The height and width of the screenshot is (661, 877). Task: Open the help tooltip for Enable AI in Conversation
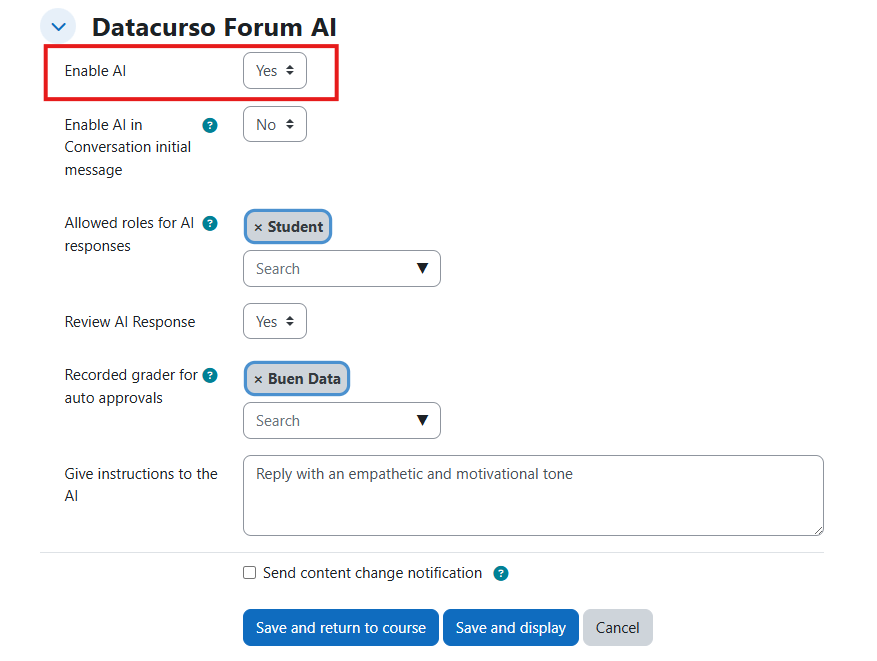coord(209,125)
